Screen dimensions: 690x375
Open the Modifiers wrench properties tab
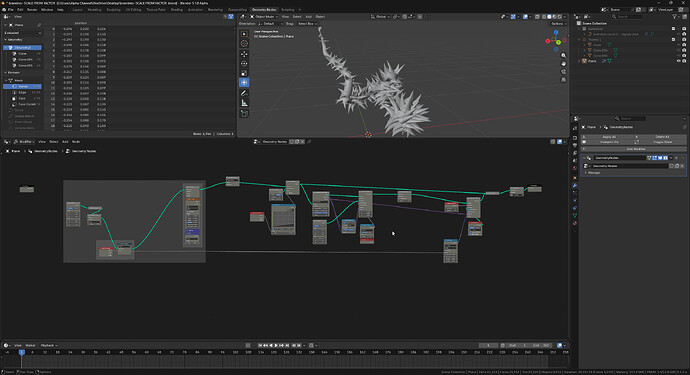pyautogui.click(x=575, y=186)
